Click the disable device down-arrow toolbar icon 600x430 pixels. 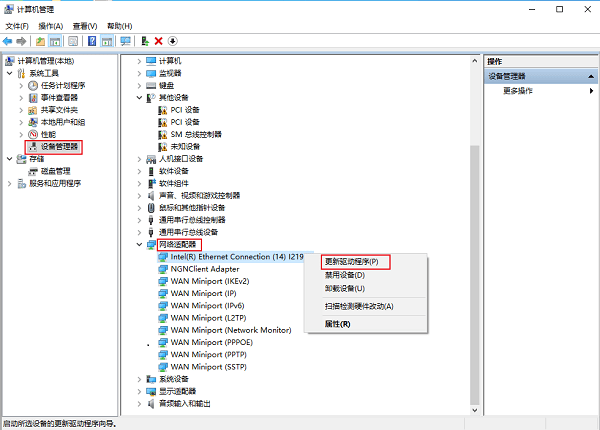click(x=172, y=41)
